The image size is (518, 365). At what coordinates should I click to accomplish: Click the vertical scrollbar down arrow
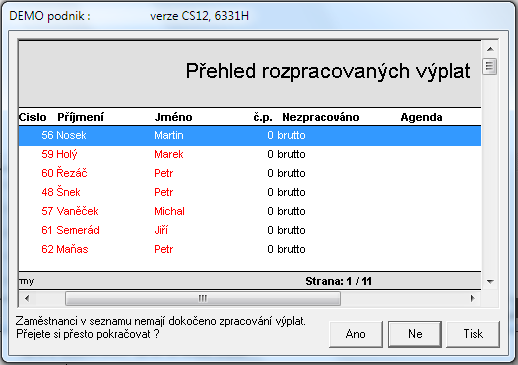(x=490, y=282)
